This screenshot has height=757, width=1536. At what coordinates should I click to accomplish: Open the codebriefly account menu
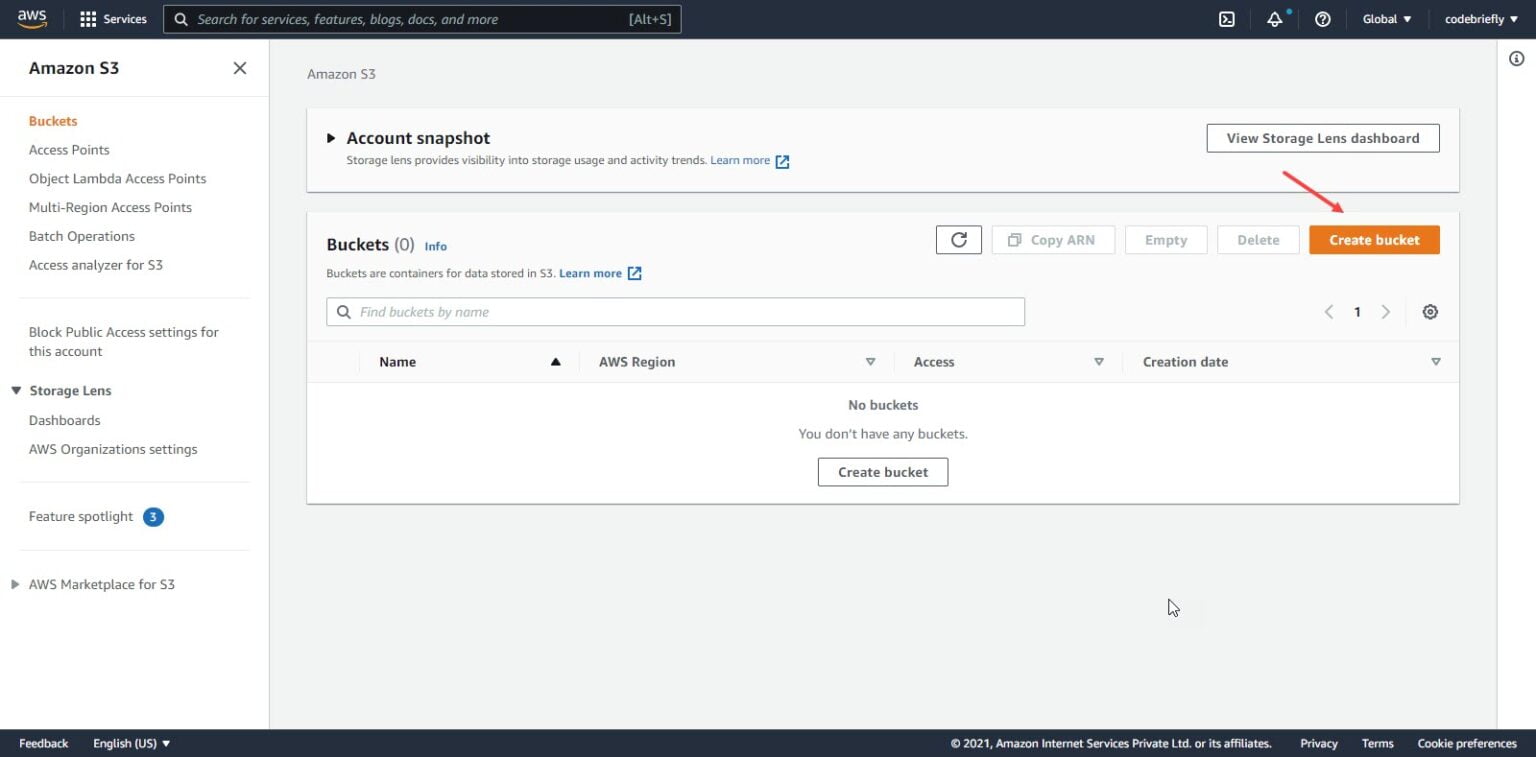click(1478, 18)
